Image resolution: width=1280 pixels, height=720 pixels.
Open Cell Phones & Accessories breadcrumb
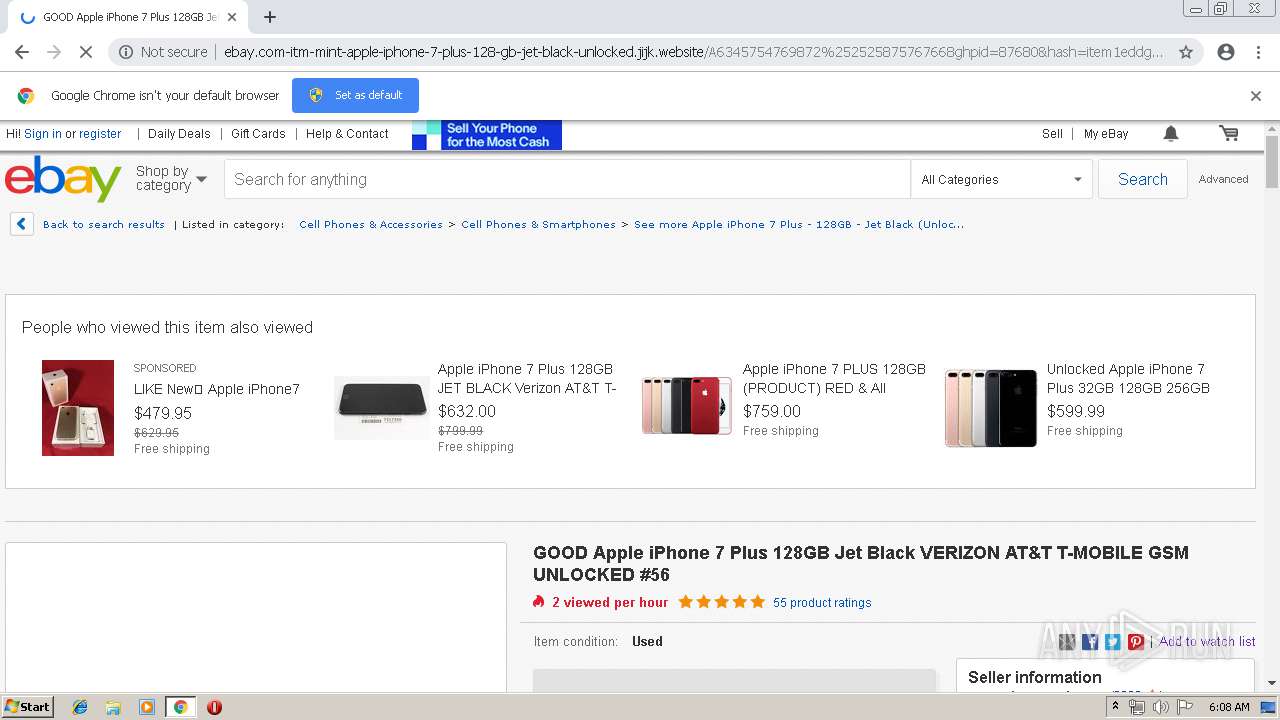tap(371, 225)
